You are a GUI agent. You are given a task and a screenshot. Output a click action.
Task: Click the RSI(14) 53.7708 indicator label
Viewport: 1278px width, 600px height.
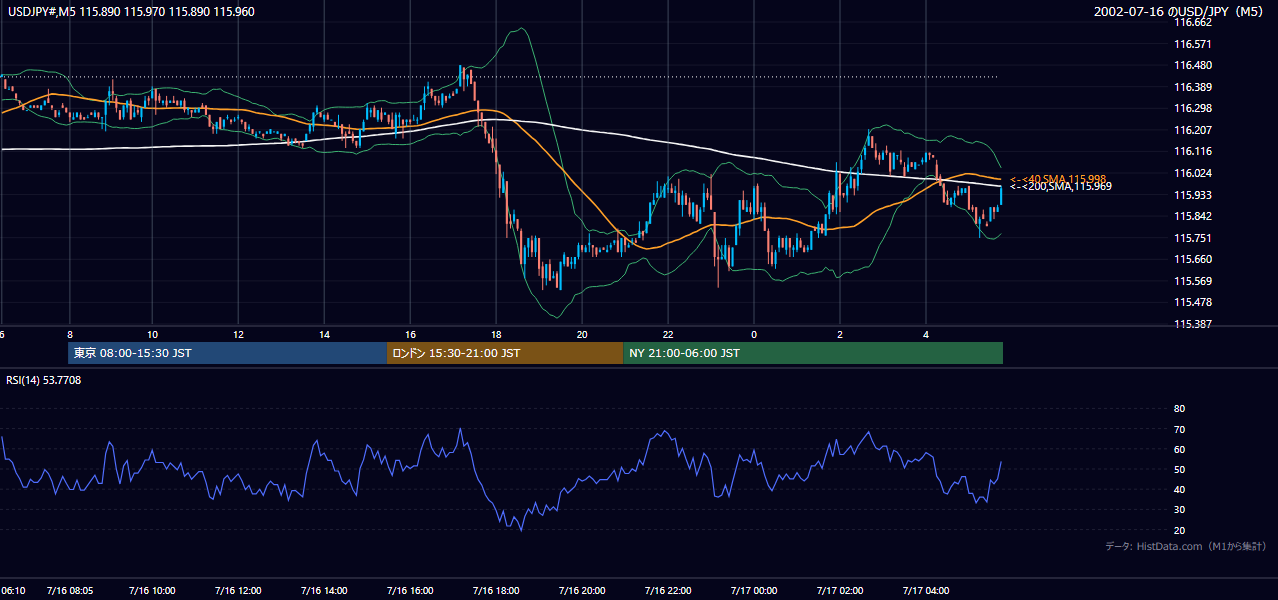[x=42, y=380]
